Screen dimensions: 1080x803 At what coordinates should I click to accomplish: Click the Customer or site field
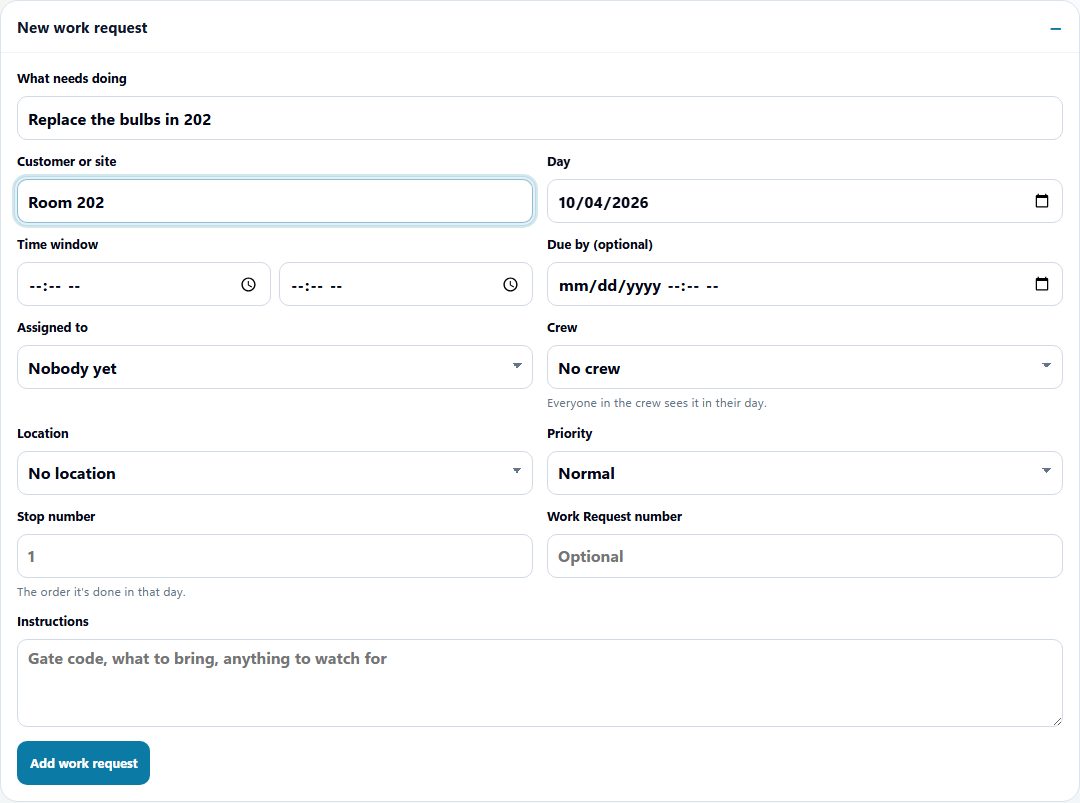click(x=275, y=202)
